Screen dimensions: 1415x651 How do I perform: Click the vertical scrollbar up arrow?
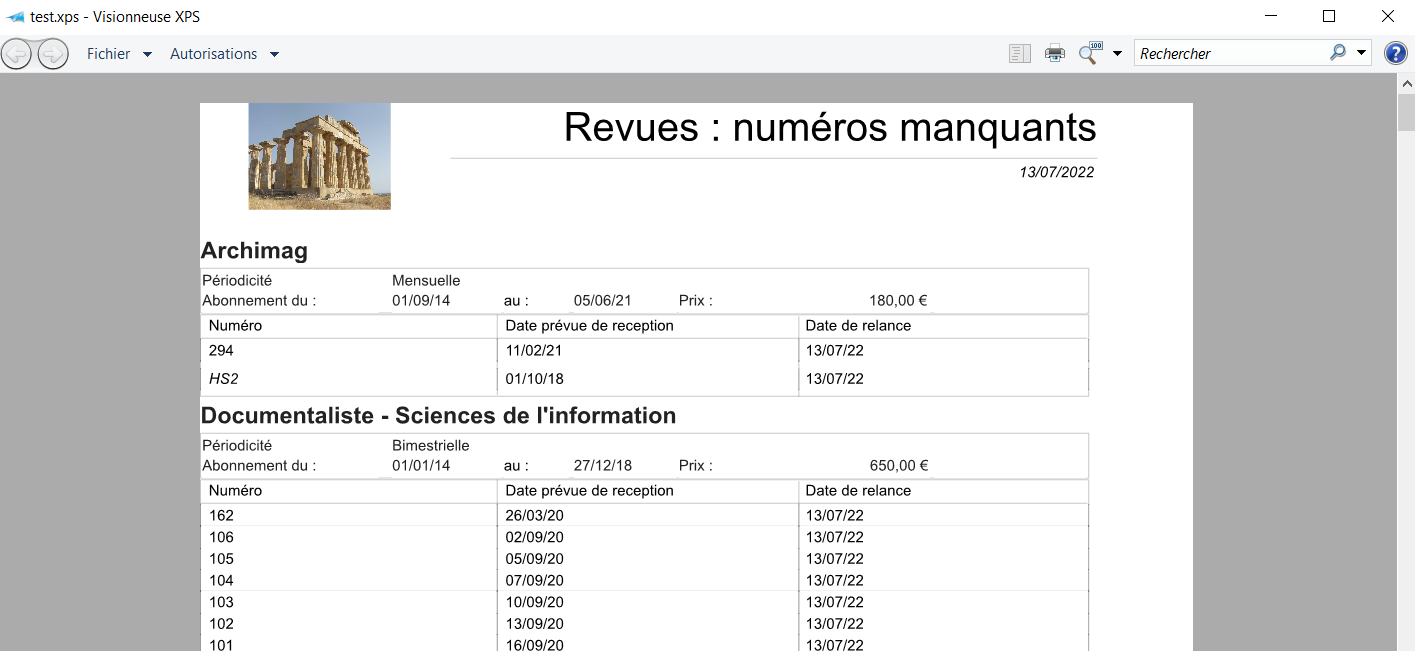pos(1406,83)
